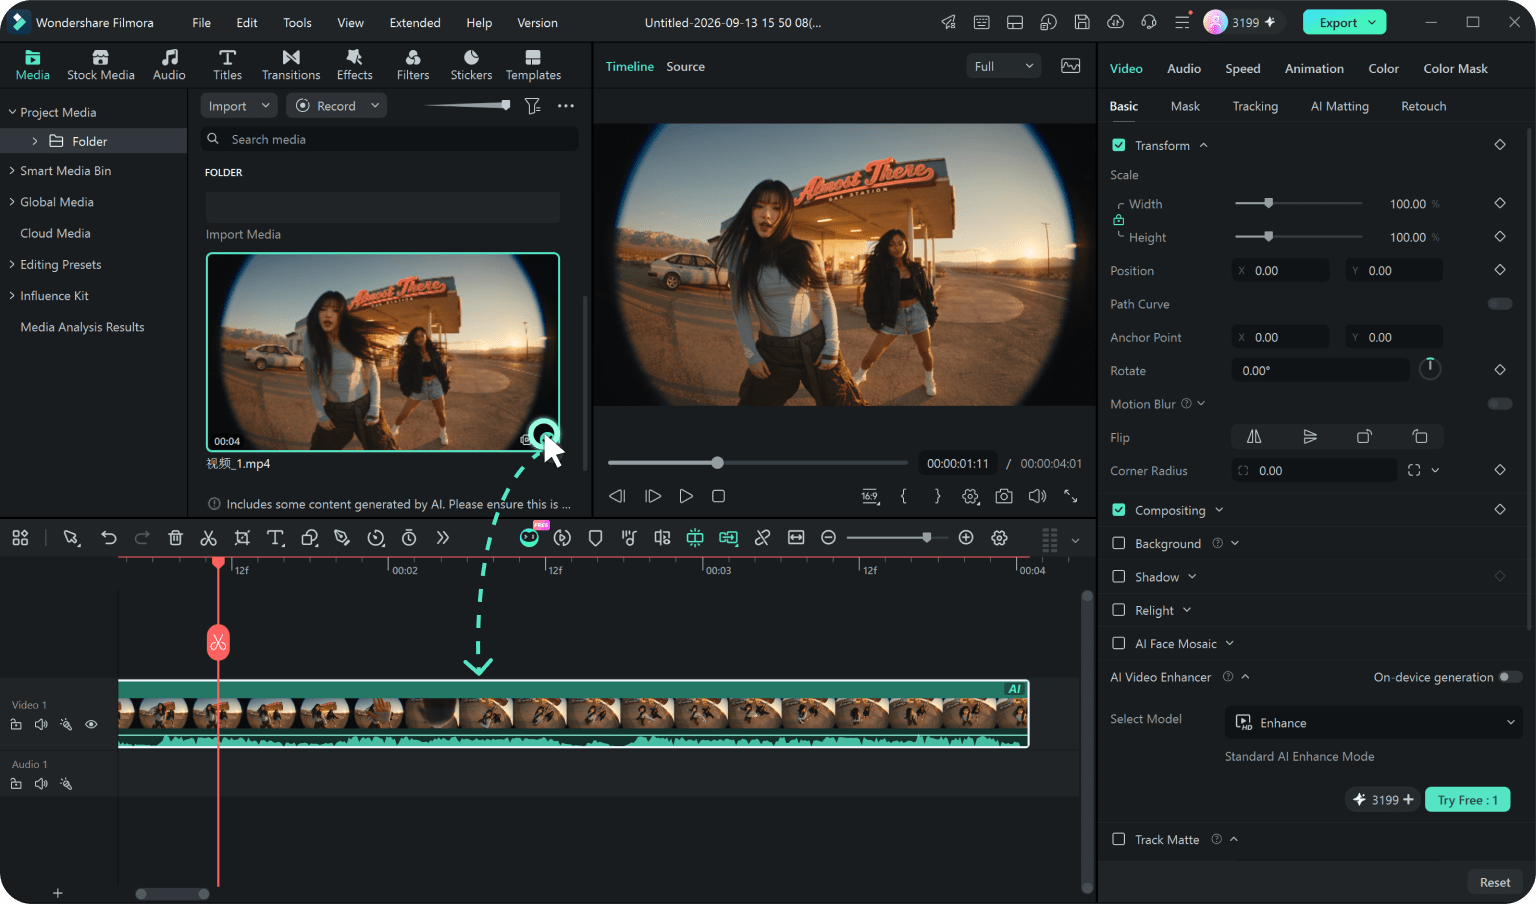Flip the clip horizontally
The width and height of the screenshot is (1536, 904).
click(x=1254, y=437)
